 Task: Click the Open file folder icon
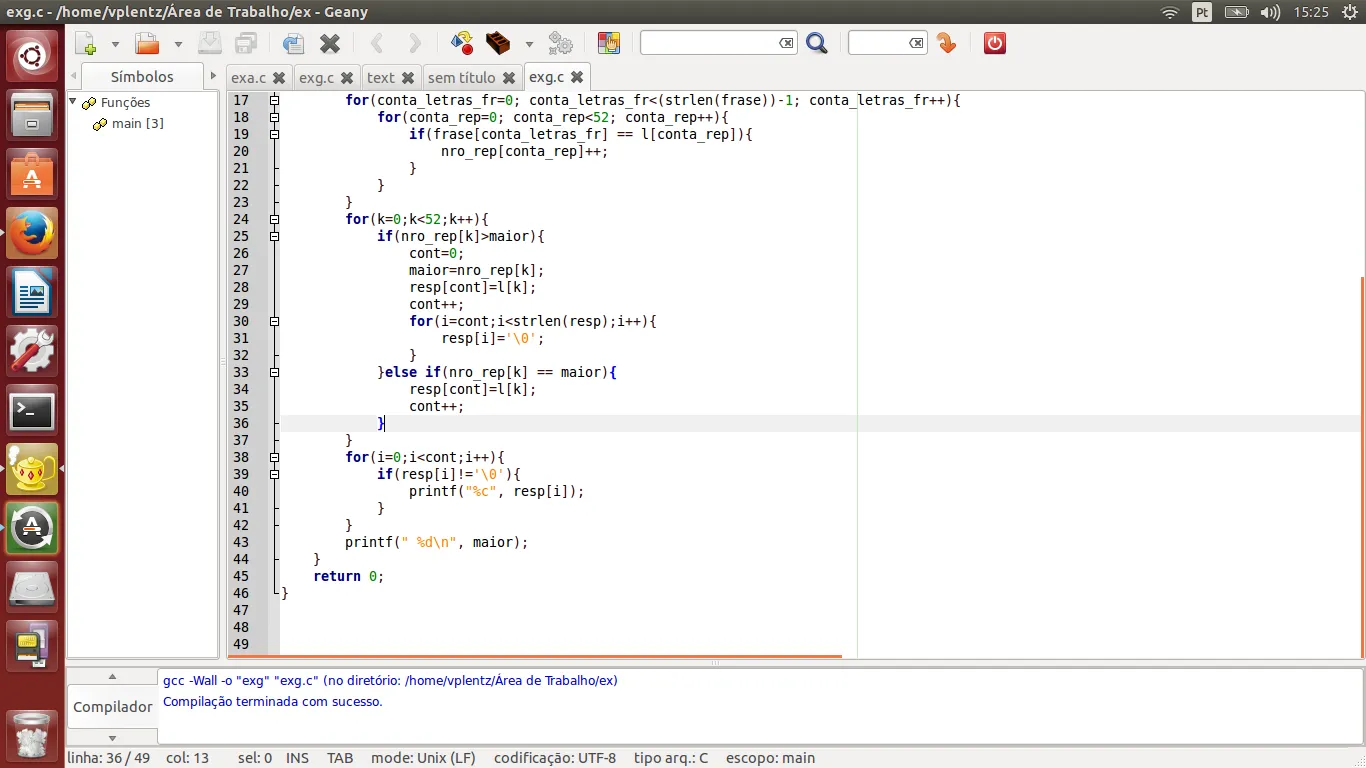(148, 43)
